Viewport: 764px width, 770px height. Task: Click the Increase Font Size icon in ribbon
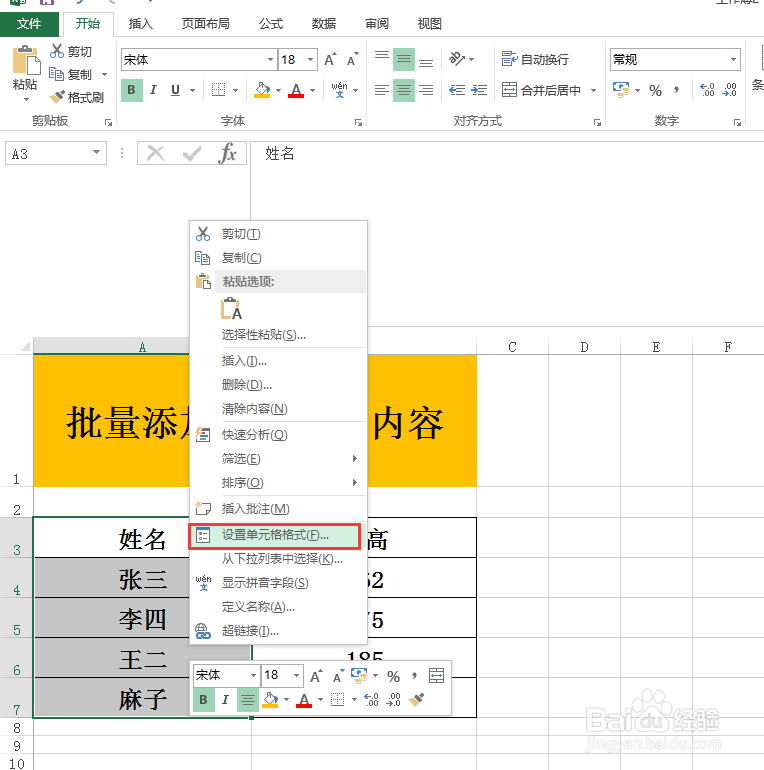pos(330,59)
